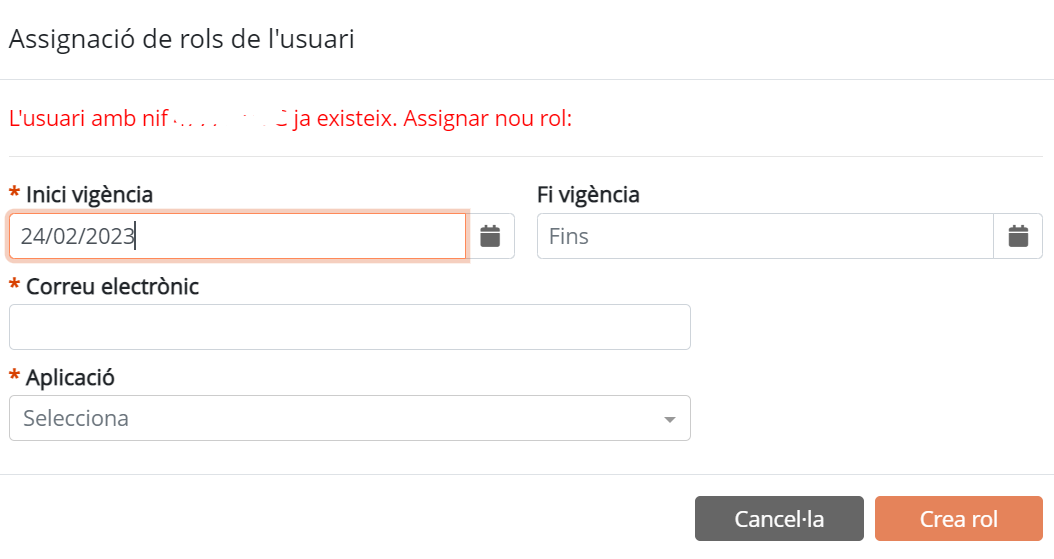1054x559 pixels.
Task: Click the Correu electrònic text box
Action: point(350,327)
